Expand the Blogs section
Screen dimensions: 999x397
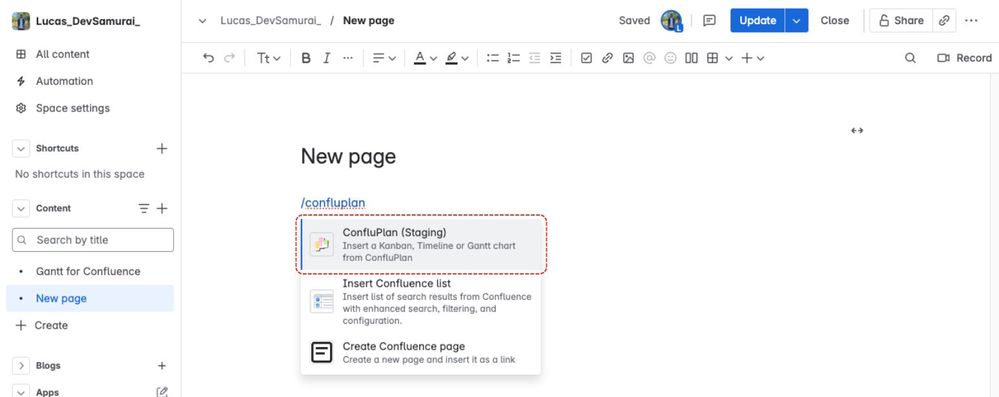point(21,366)
